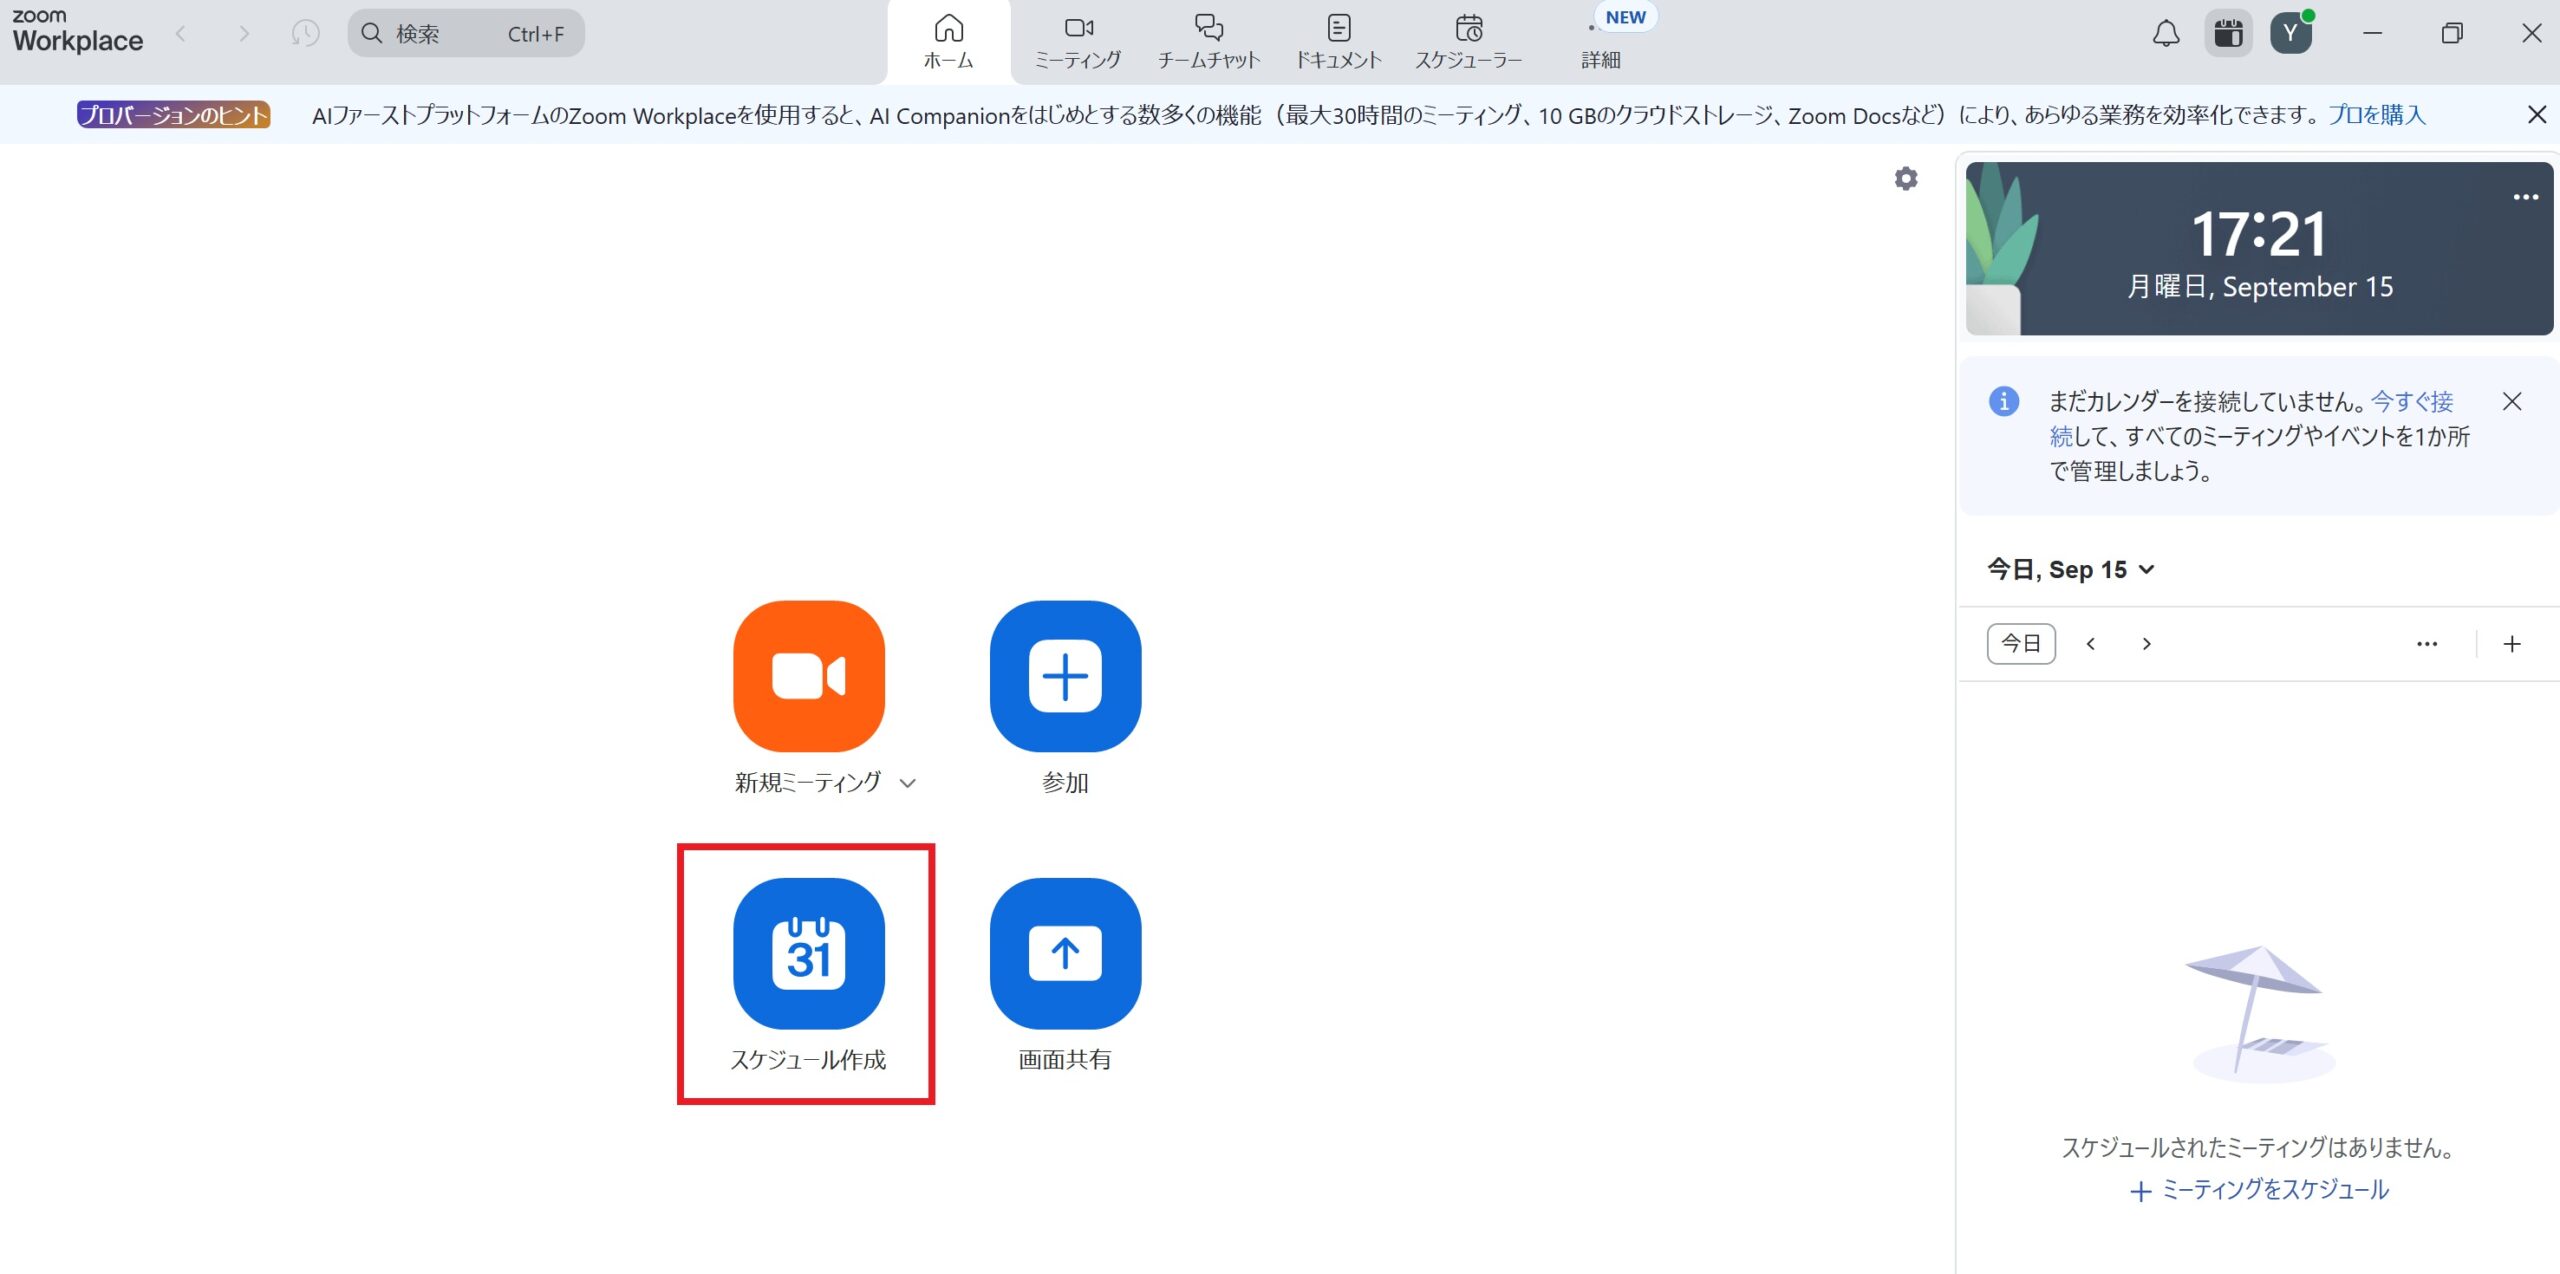Switch to the ミーティング tab
This screenshot has height=1274, width=2560.
1078,42
